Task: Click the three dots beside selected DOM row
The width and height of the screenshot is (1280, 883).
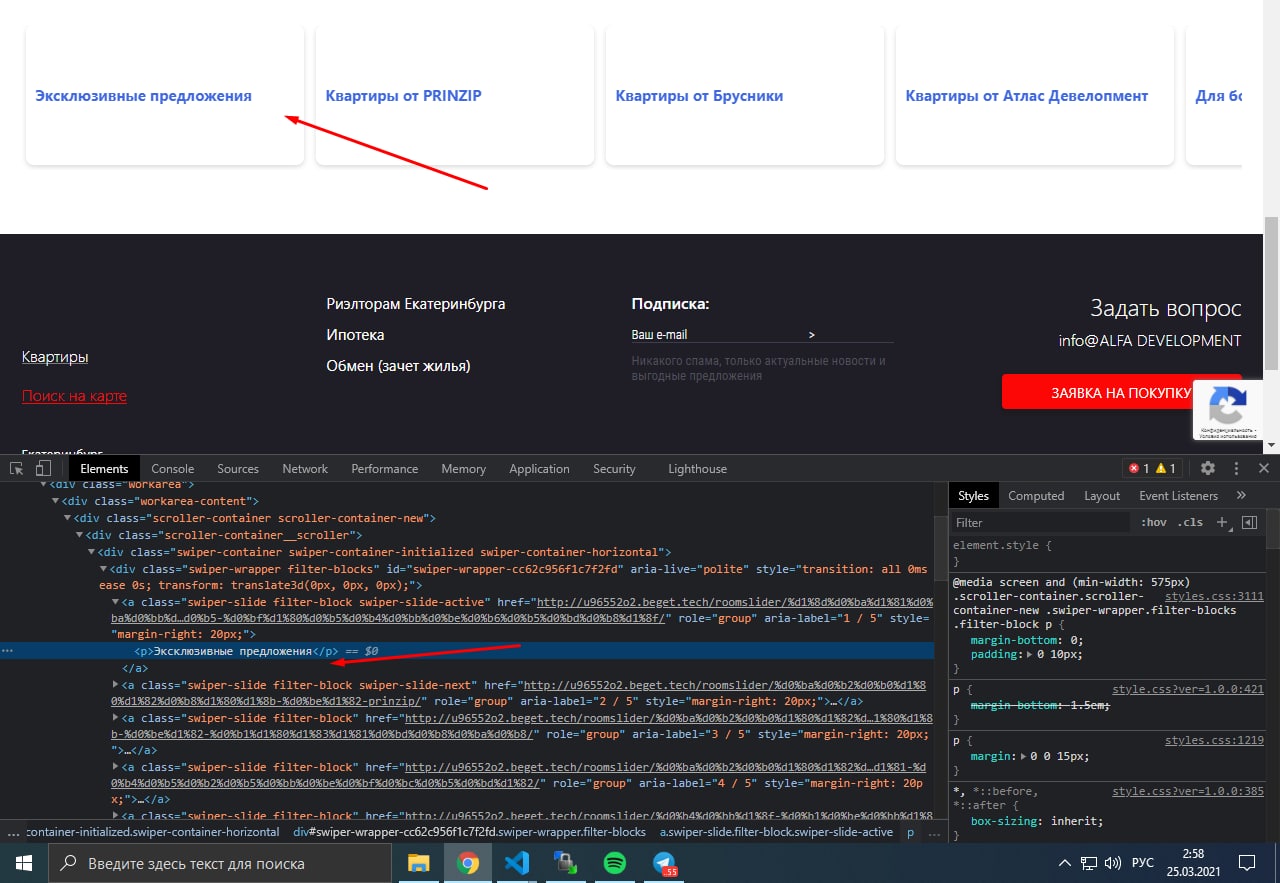Action: pos(8,651)
